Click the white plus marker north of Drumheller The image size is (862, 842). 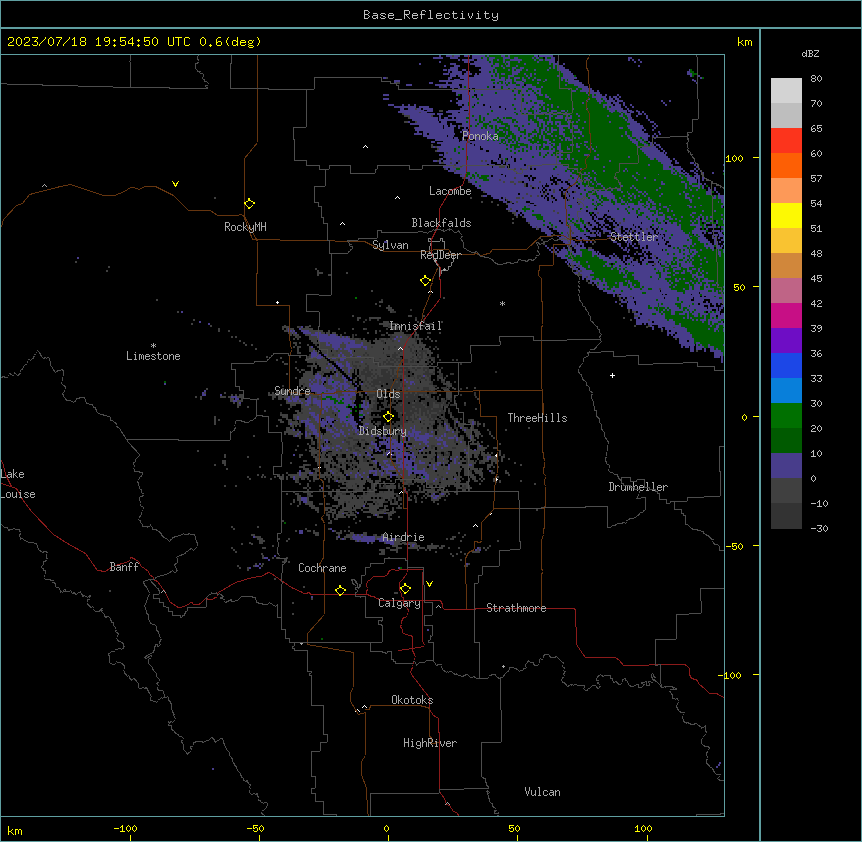(x=612, y=375)
